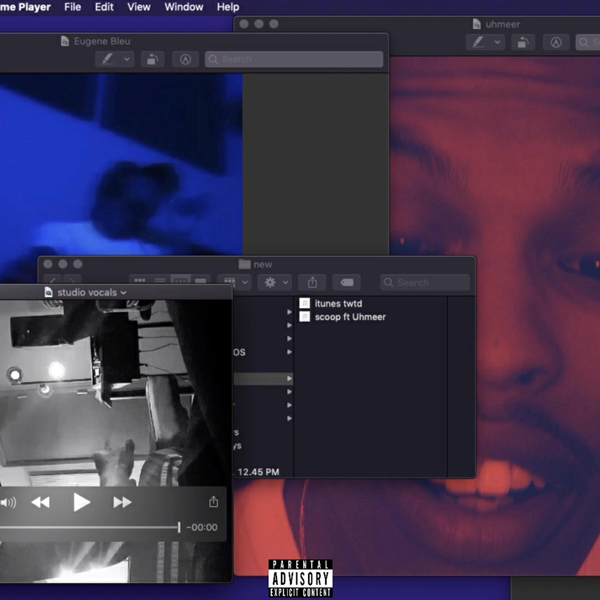
Task: Click the fast-forward button in QuickTime
Action: [122, 502]
